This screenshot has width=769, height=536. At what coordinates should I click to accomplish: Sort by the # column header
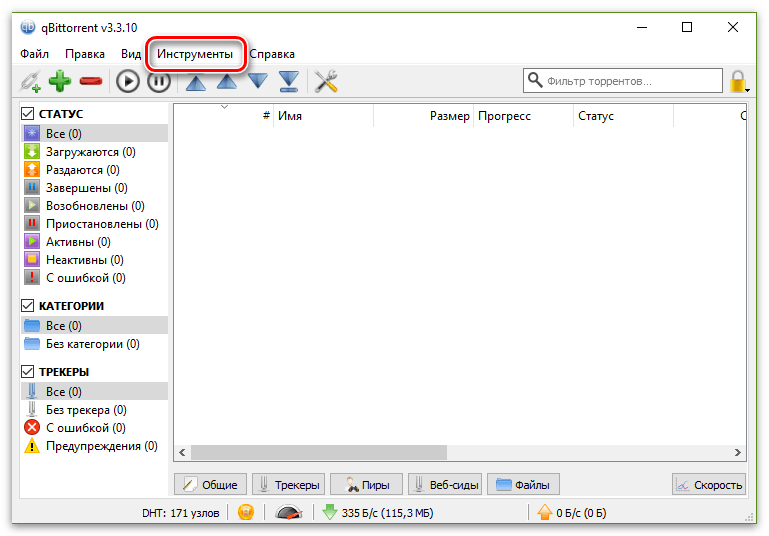point(224,116)
